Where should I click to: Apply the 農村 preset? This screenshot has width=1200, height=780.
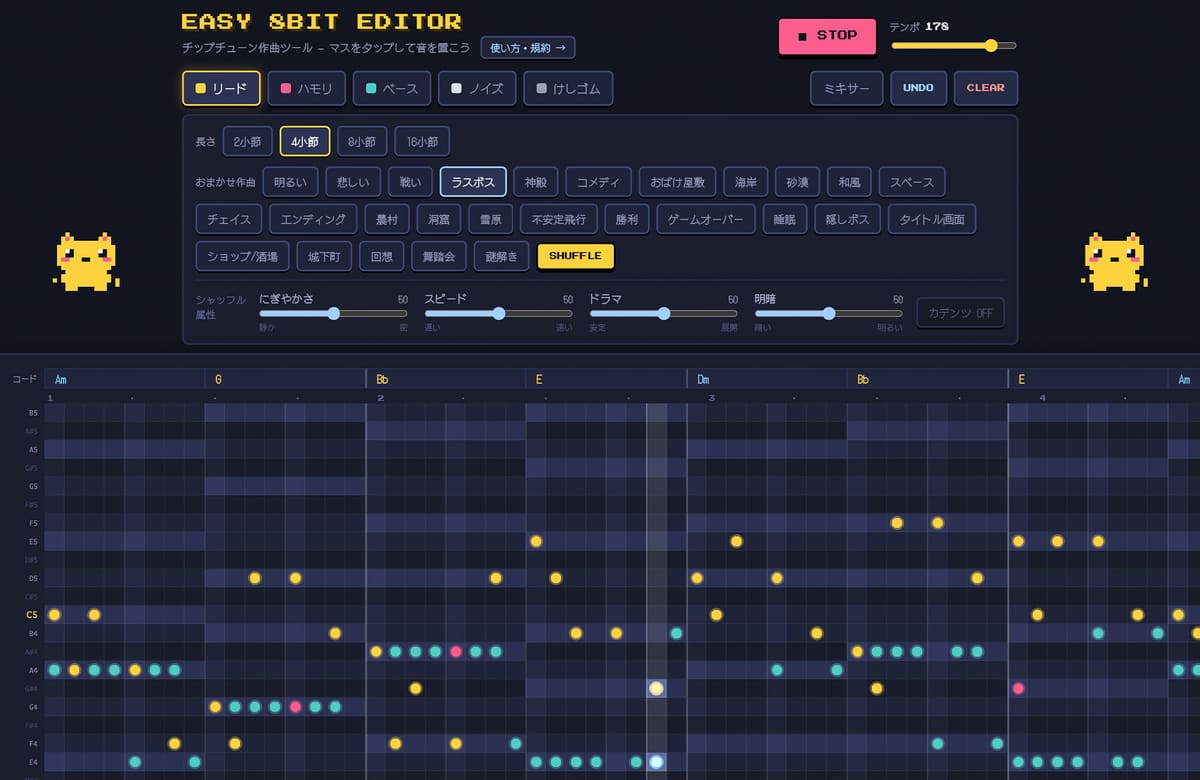pyautogui.click(x=386, y=219)
